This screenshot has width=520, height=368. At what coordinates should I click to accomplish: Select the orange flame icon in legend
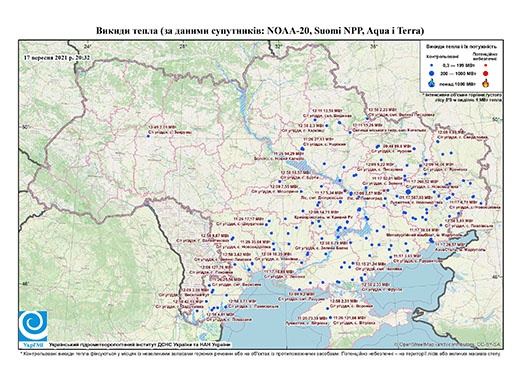486,83
